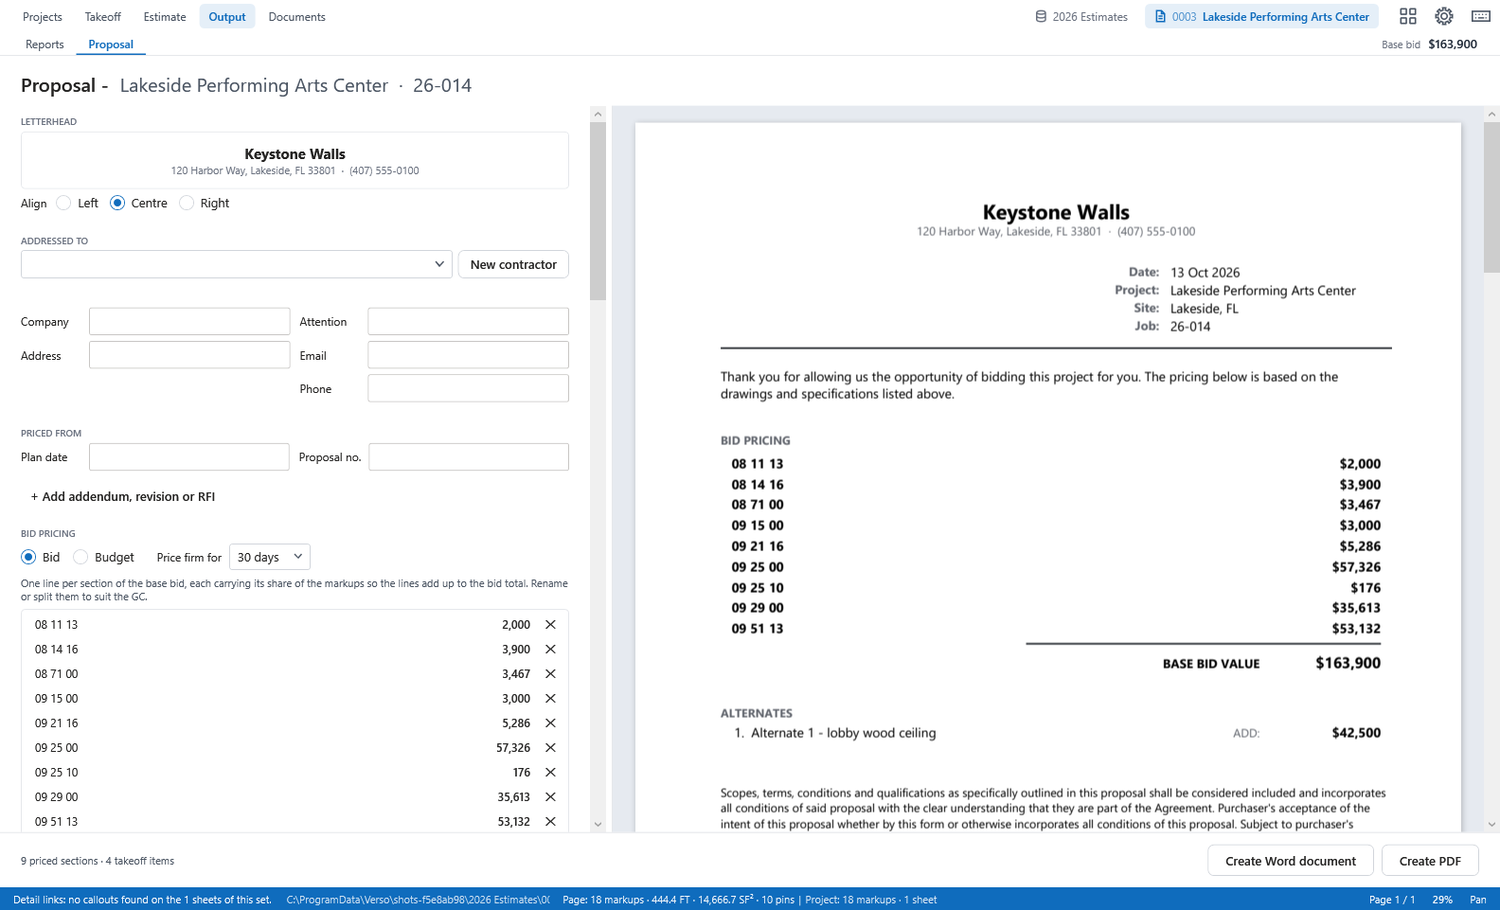1500x910 pixels.
Task: Remove the 08 14 16 pricing line
Action: tap(550, 649)
